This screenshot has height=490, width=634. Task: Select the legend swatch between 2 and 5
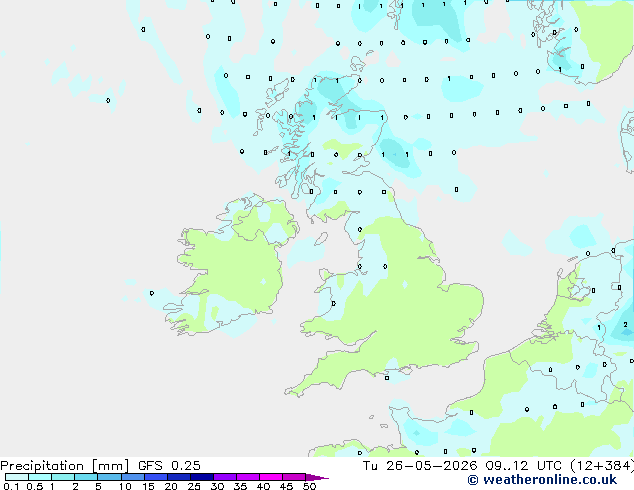pos(86,477)
